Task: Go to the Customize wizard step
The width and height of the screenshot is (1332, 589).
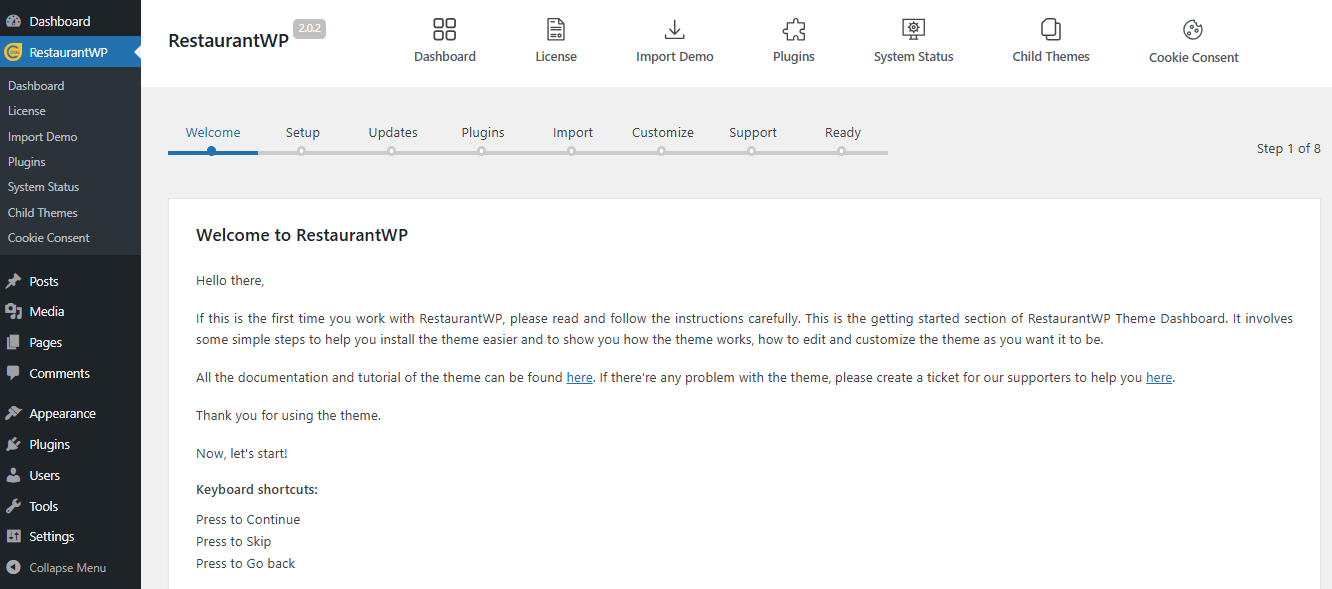Action: [x=663, y=132]
